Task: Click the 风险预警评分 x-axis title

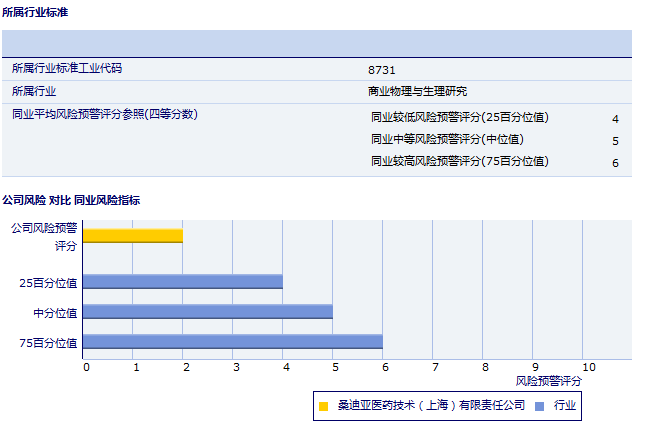Action: click(x=548, y=381)
